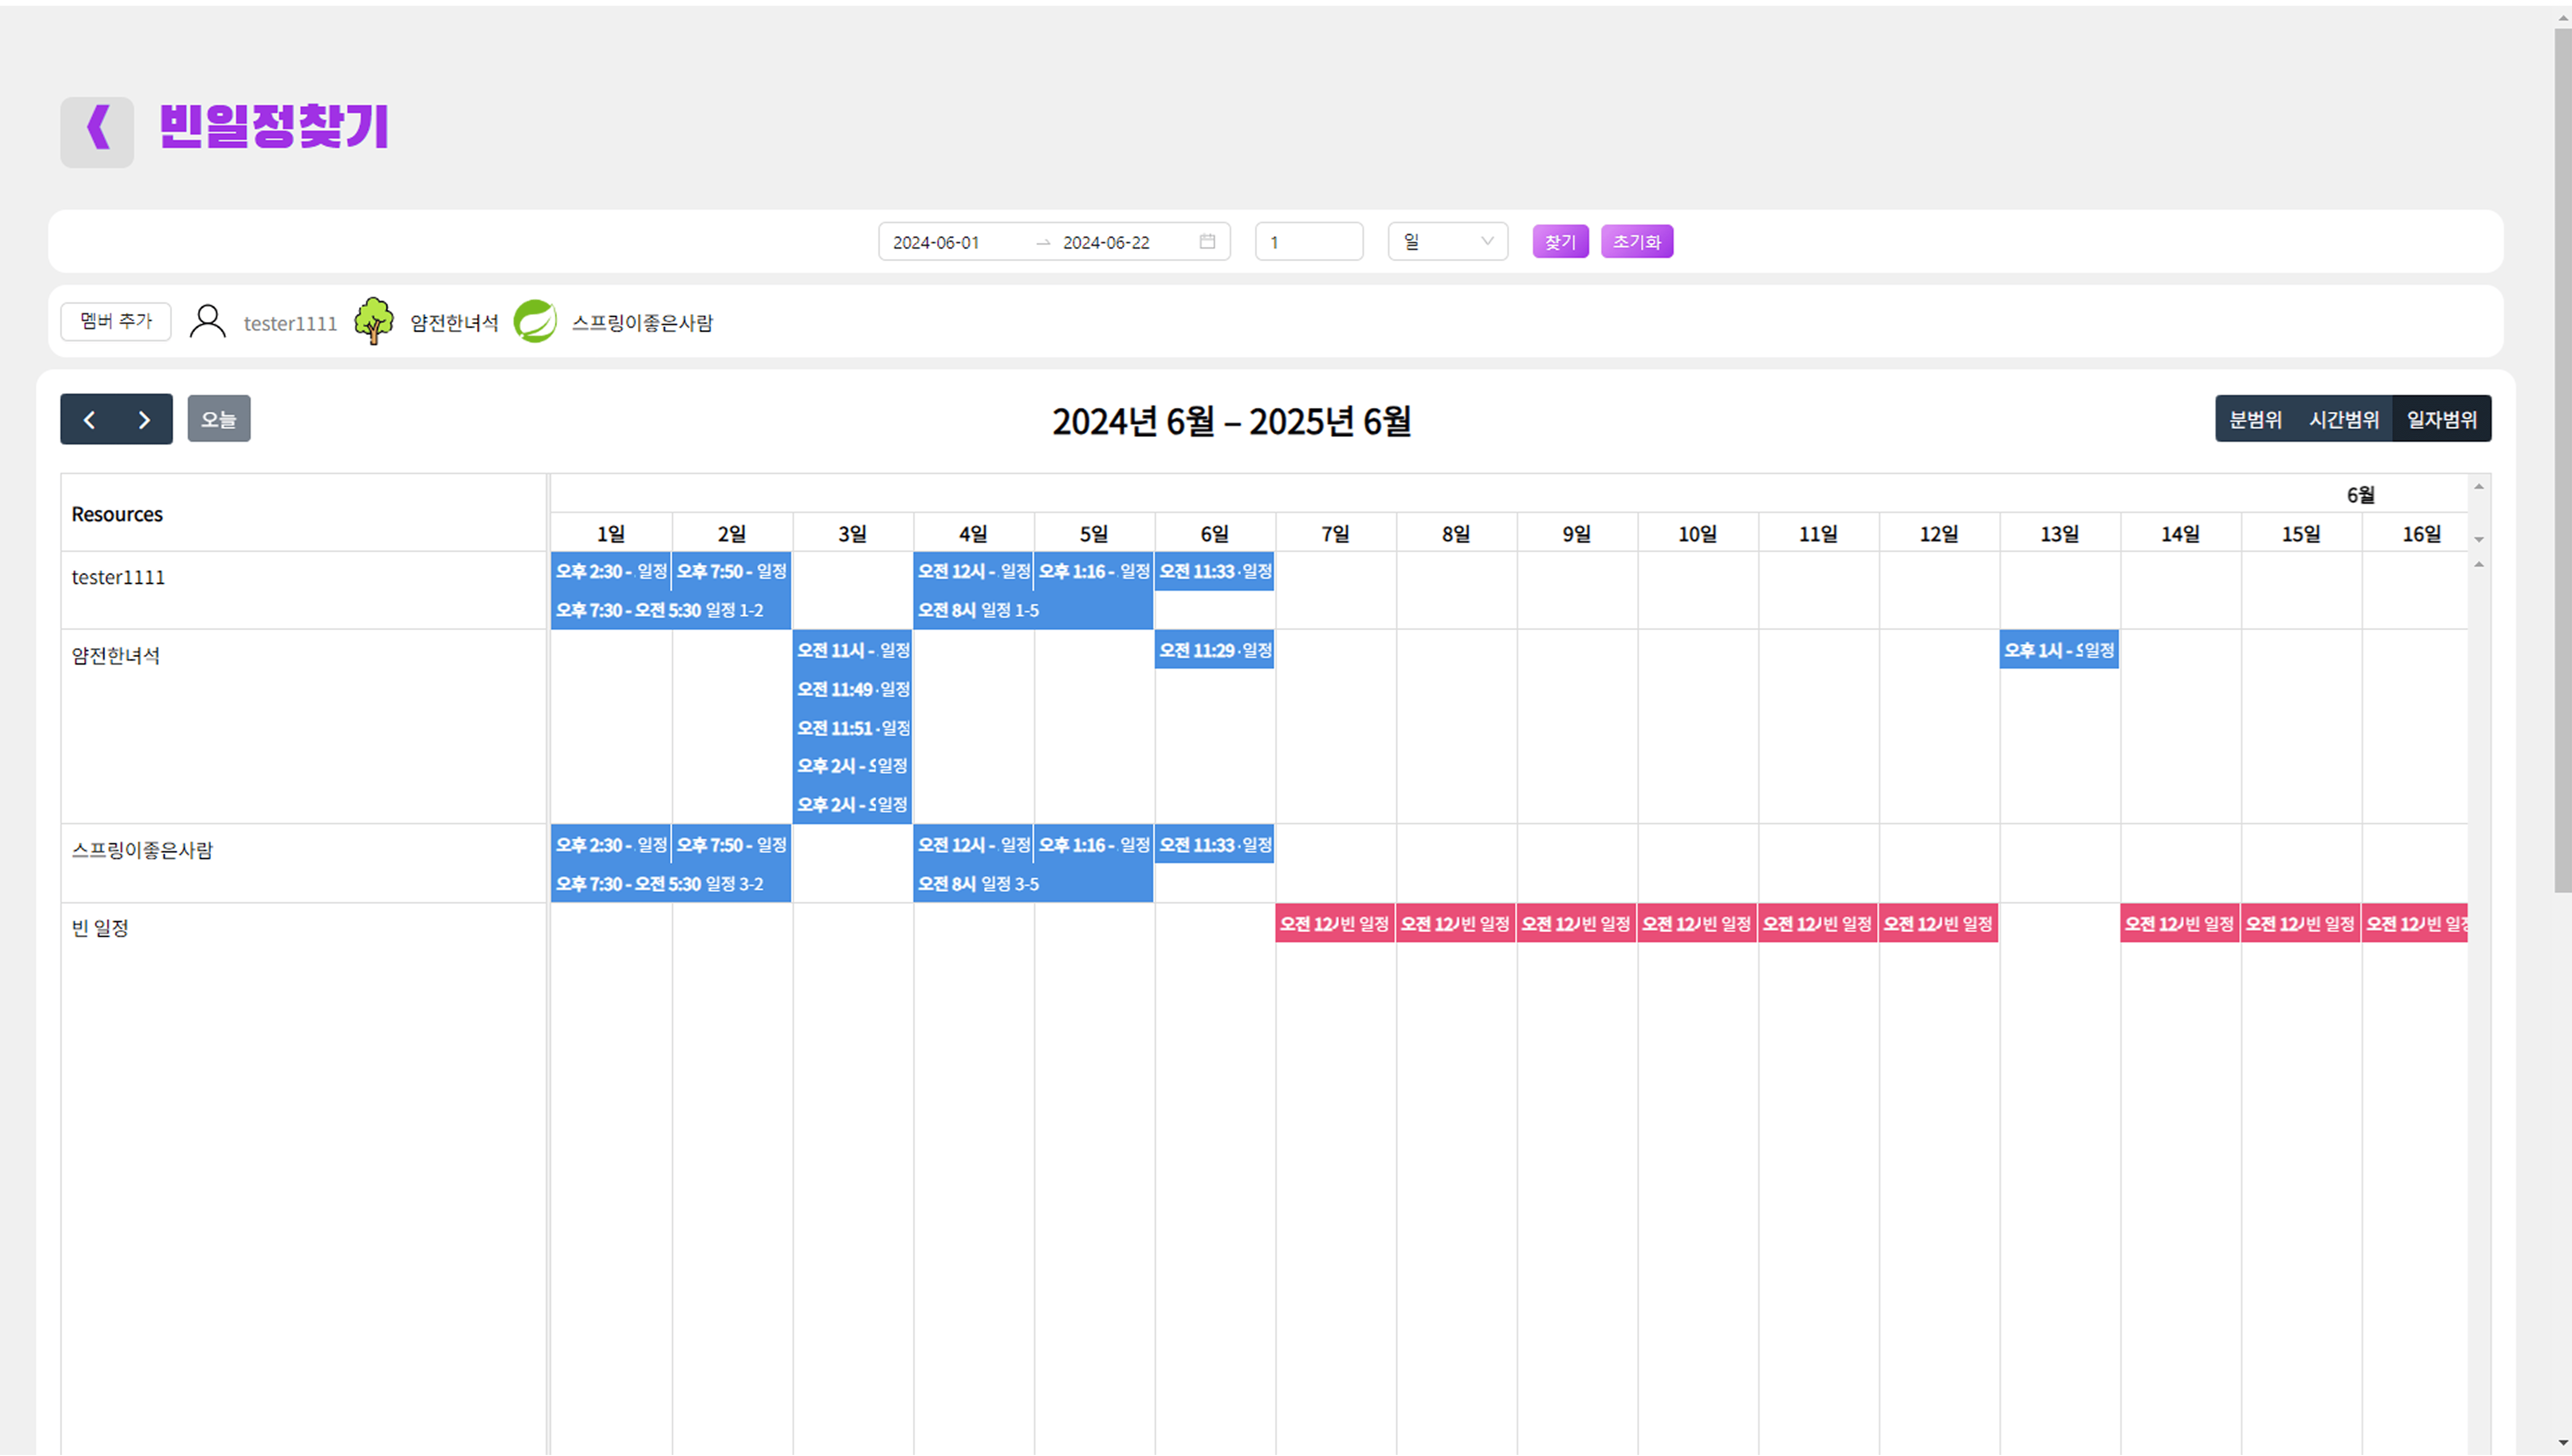This screenshot has height=1456, width=2572.
Task: Jump to today with 오늘 button
Action: click(219, 419)
